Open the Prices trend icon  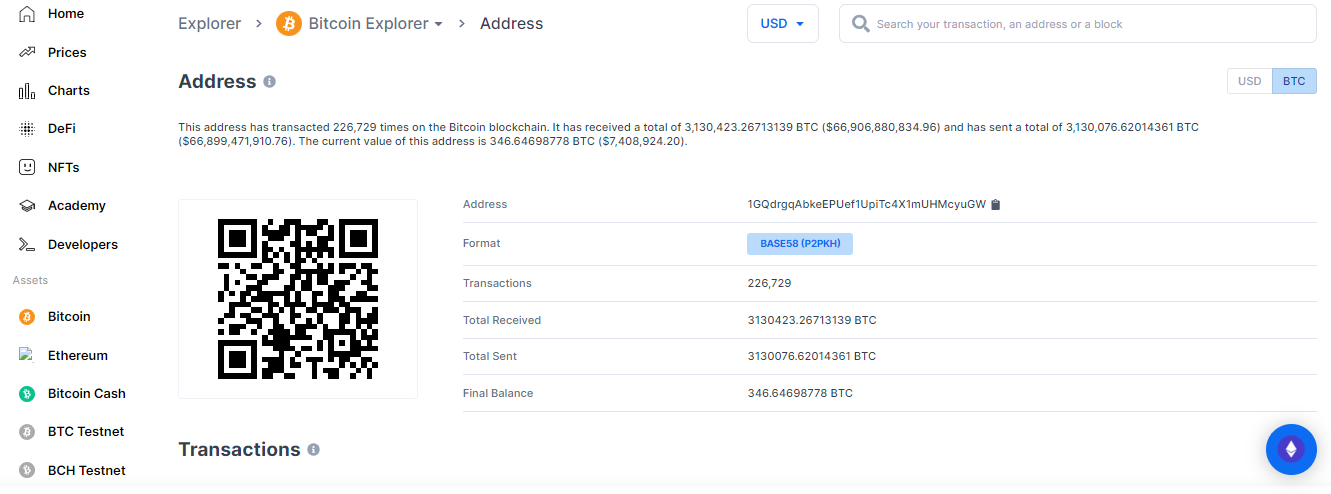tap(27, 52)
